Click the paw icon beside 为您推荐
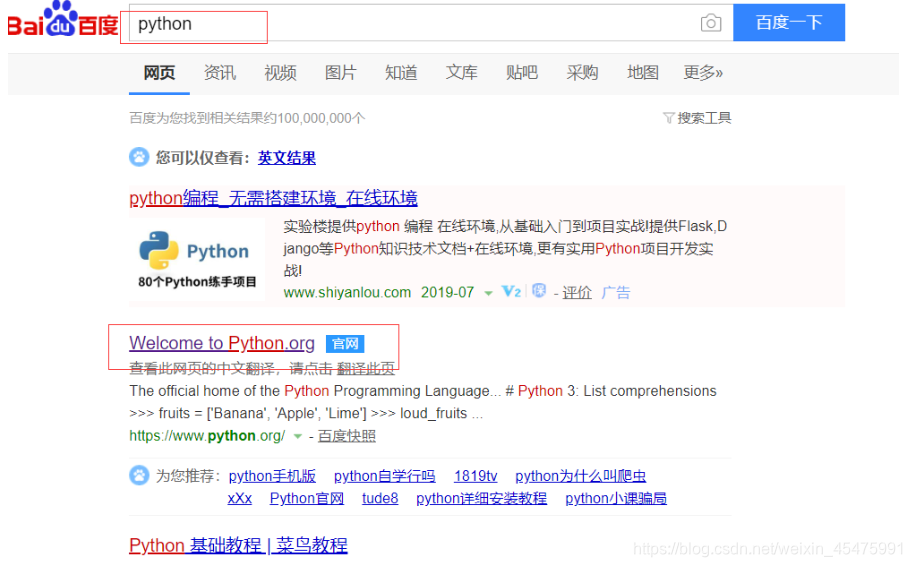 coord(139,475)
